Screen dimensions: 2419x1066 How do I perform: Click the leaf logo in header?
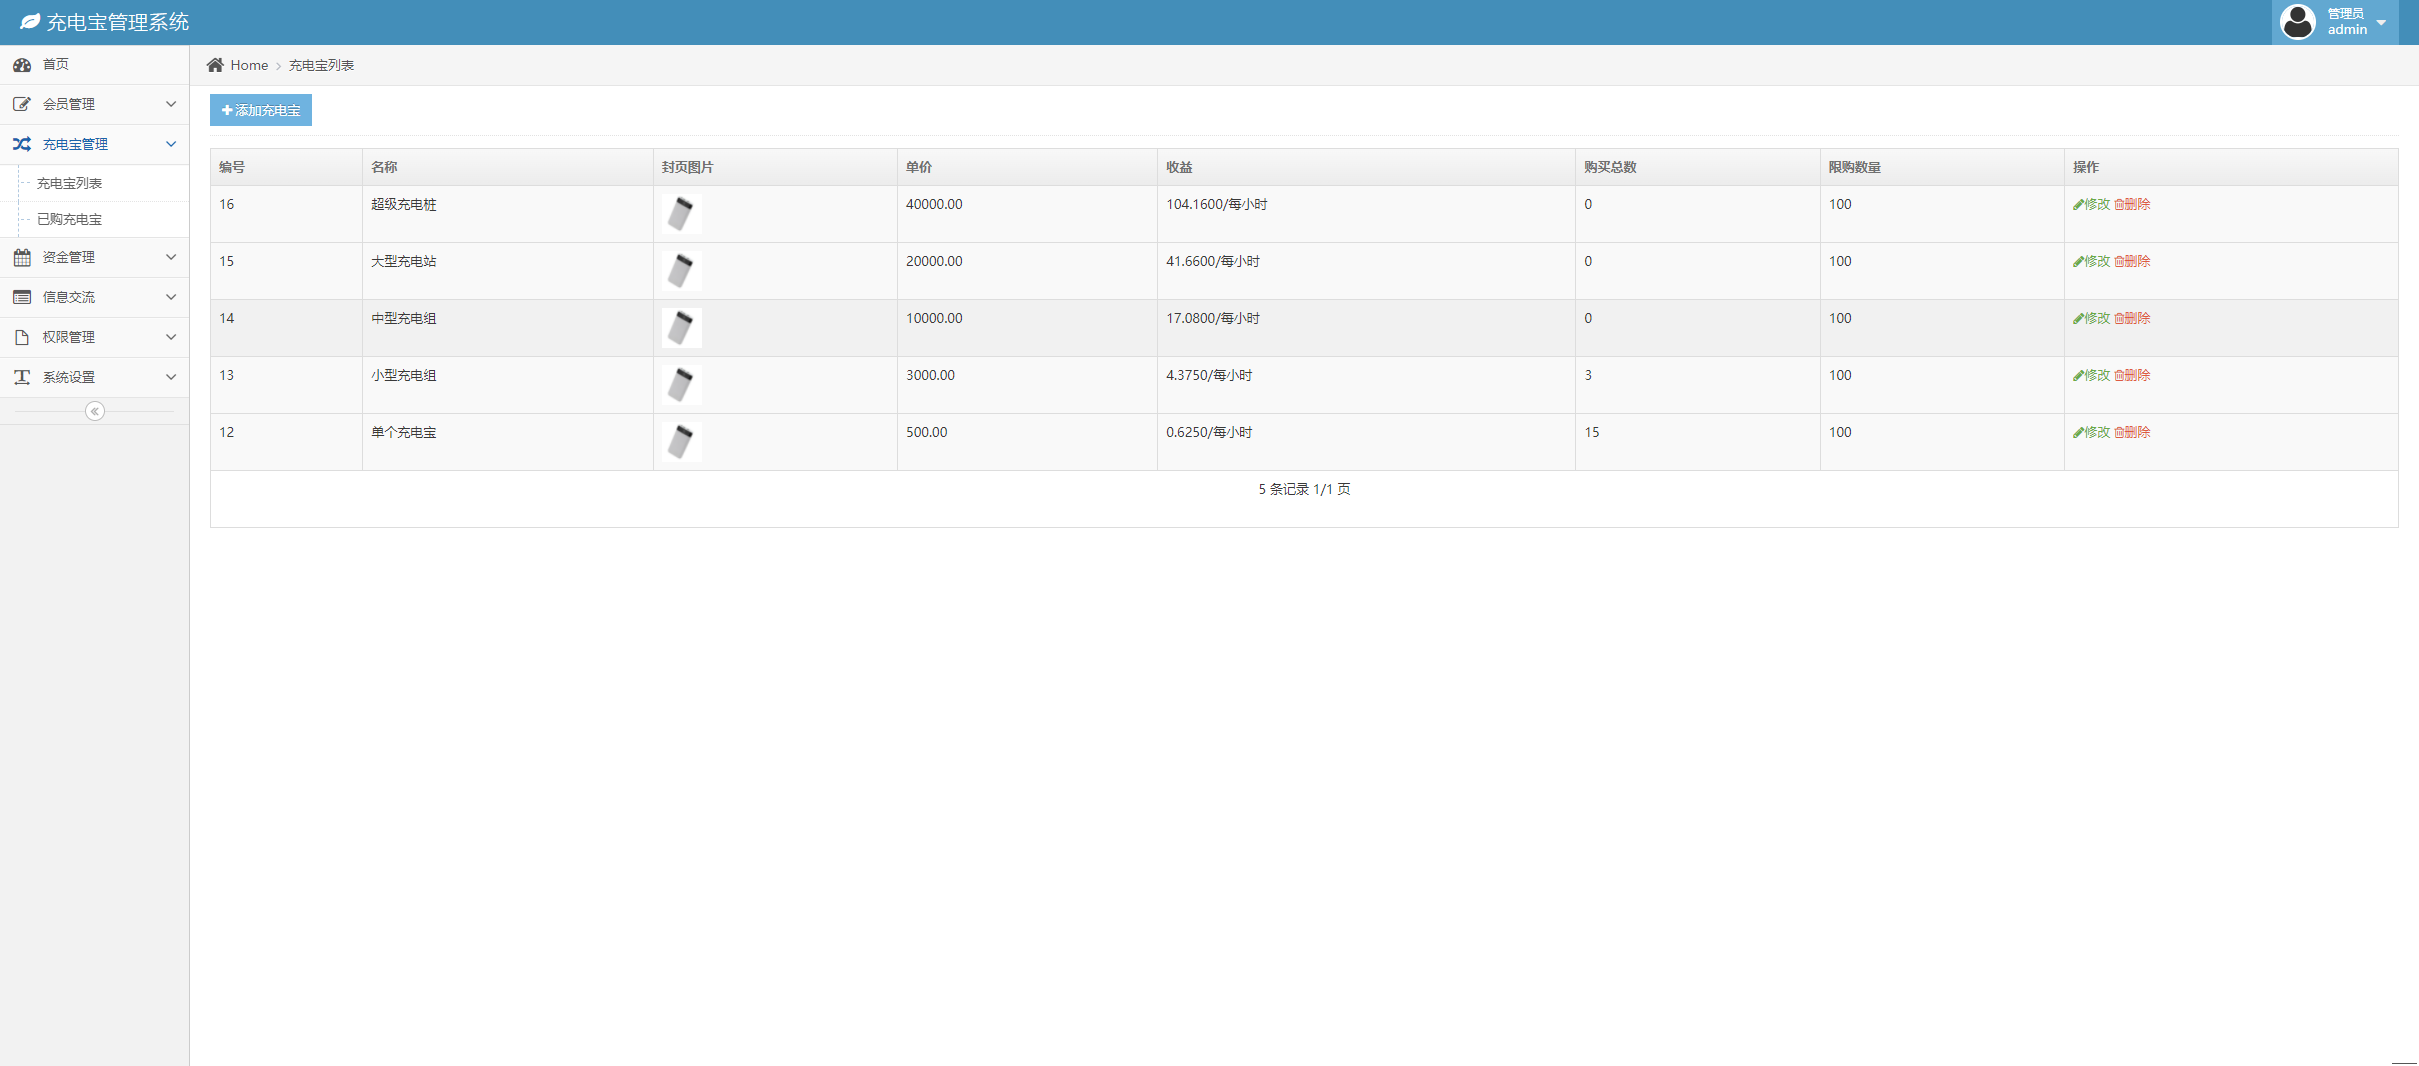(x=30, y=22)
